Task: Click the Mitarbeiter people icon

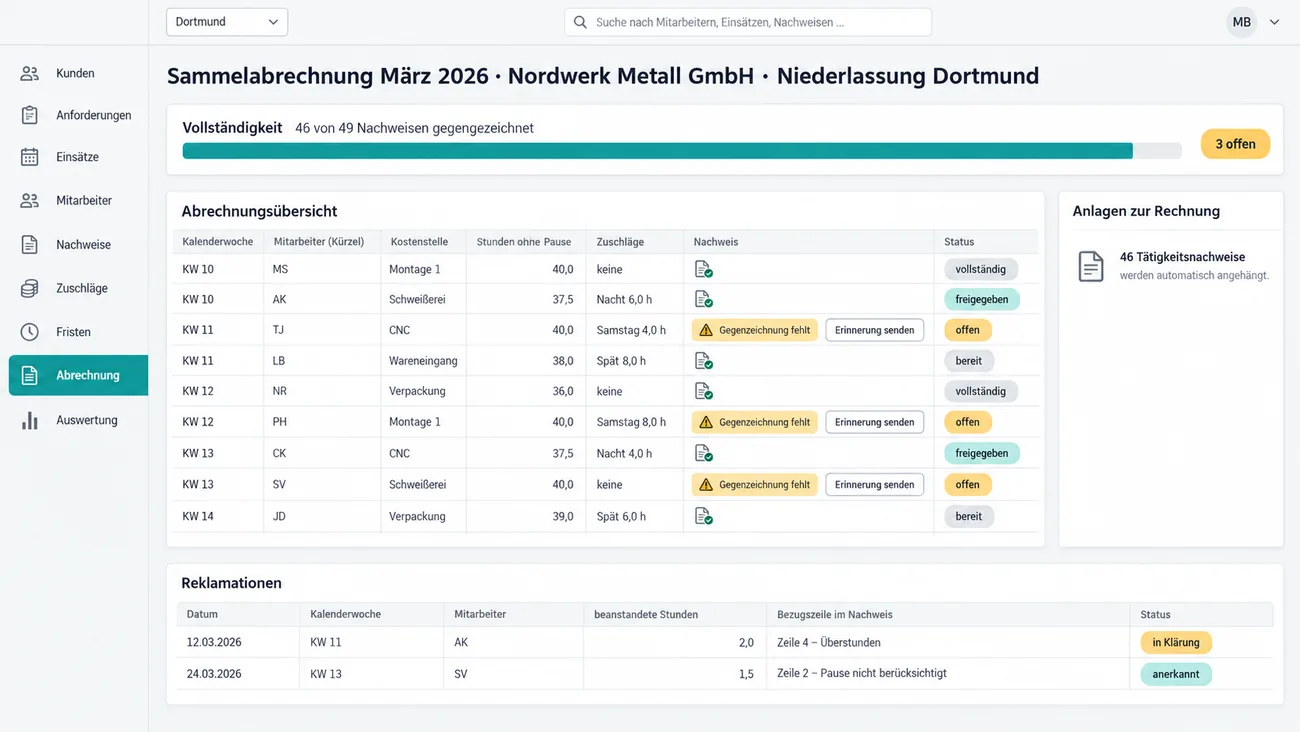Action: (x=30, y=200)
